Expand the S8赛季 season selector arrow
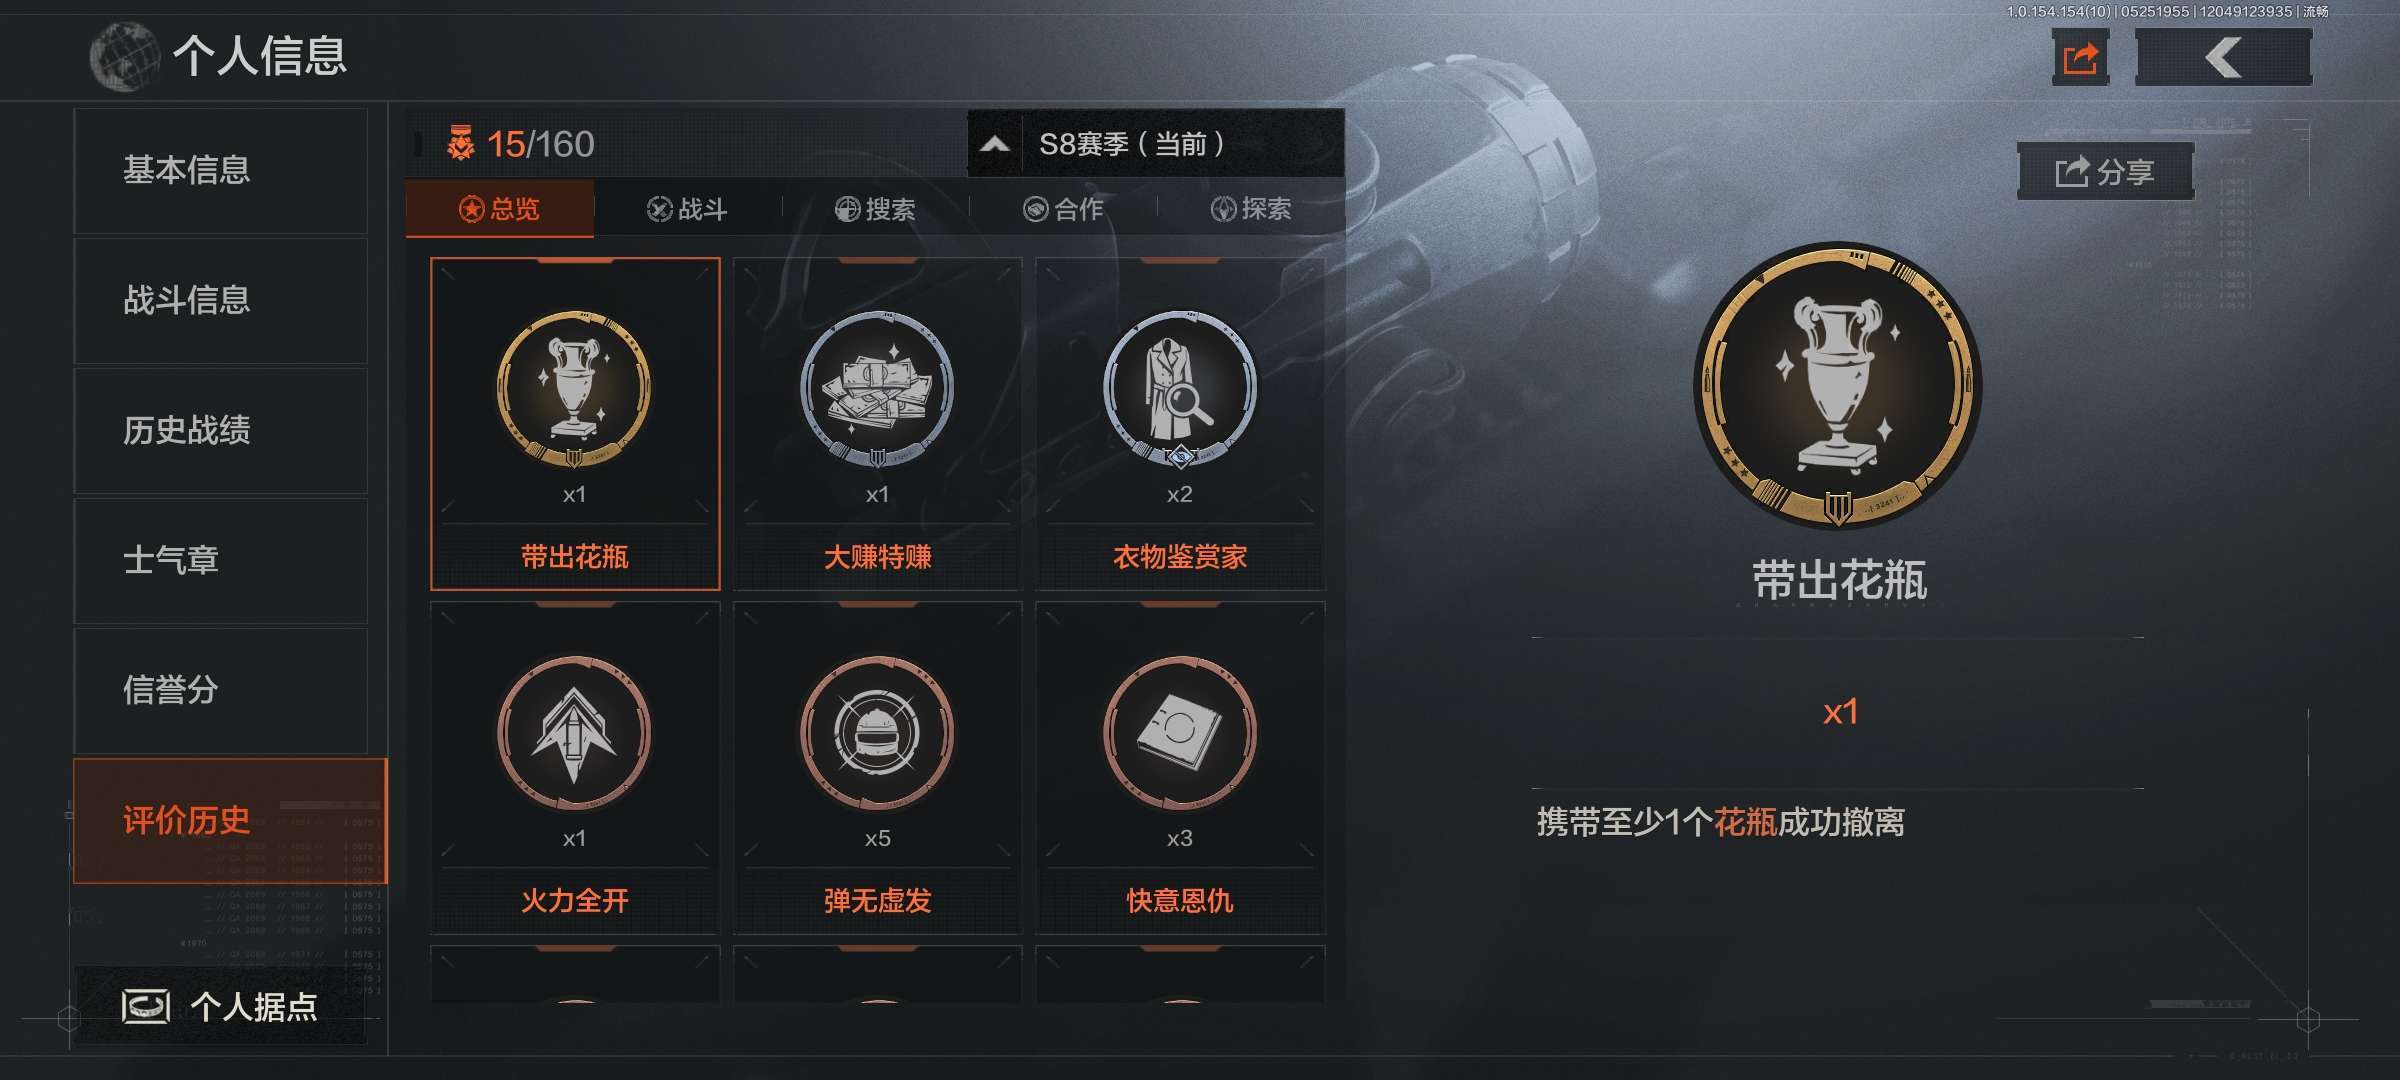Screen dimensions: 2400x1080 point(994,144)
